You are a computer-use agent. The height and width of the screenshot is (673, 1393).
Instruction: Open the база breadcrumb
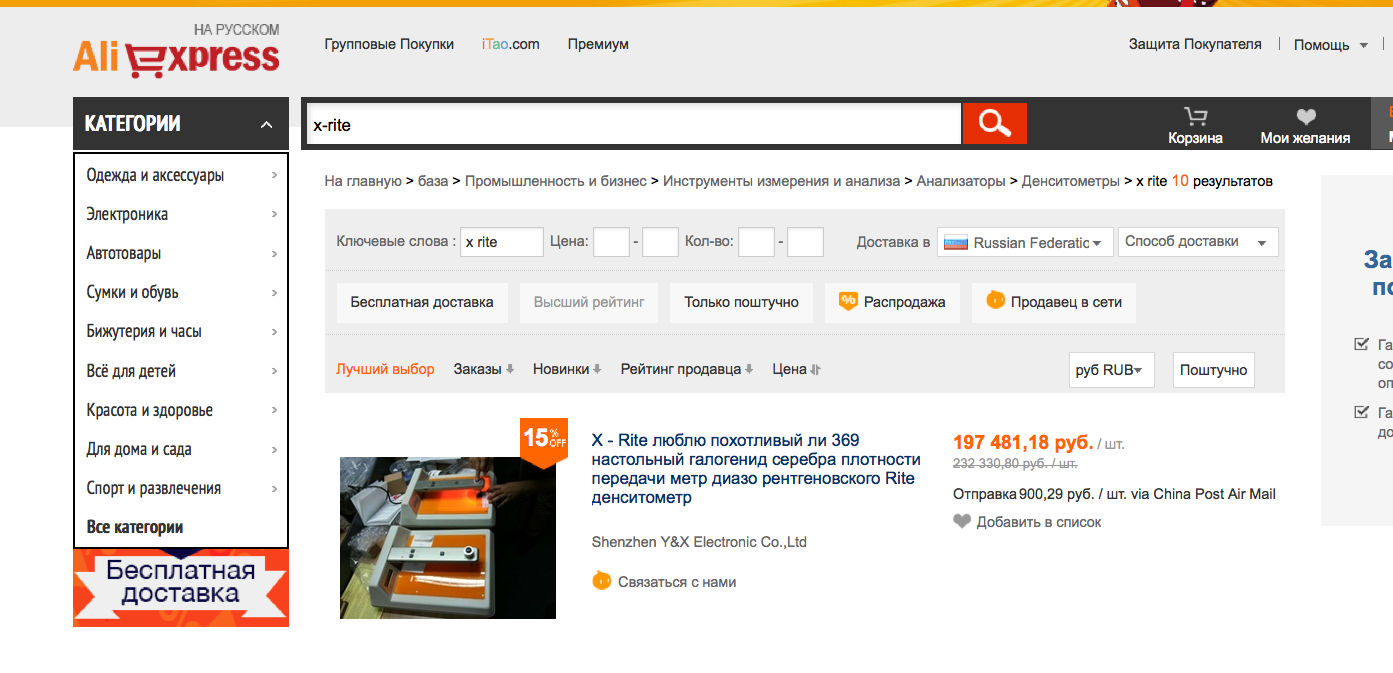point(433,181)
